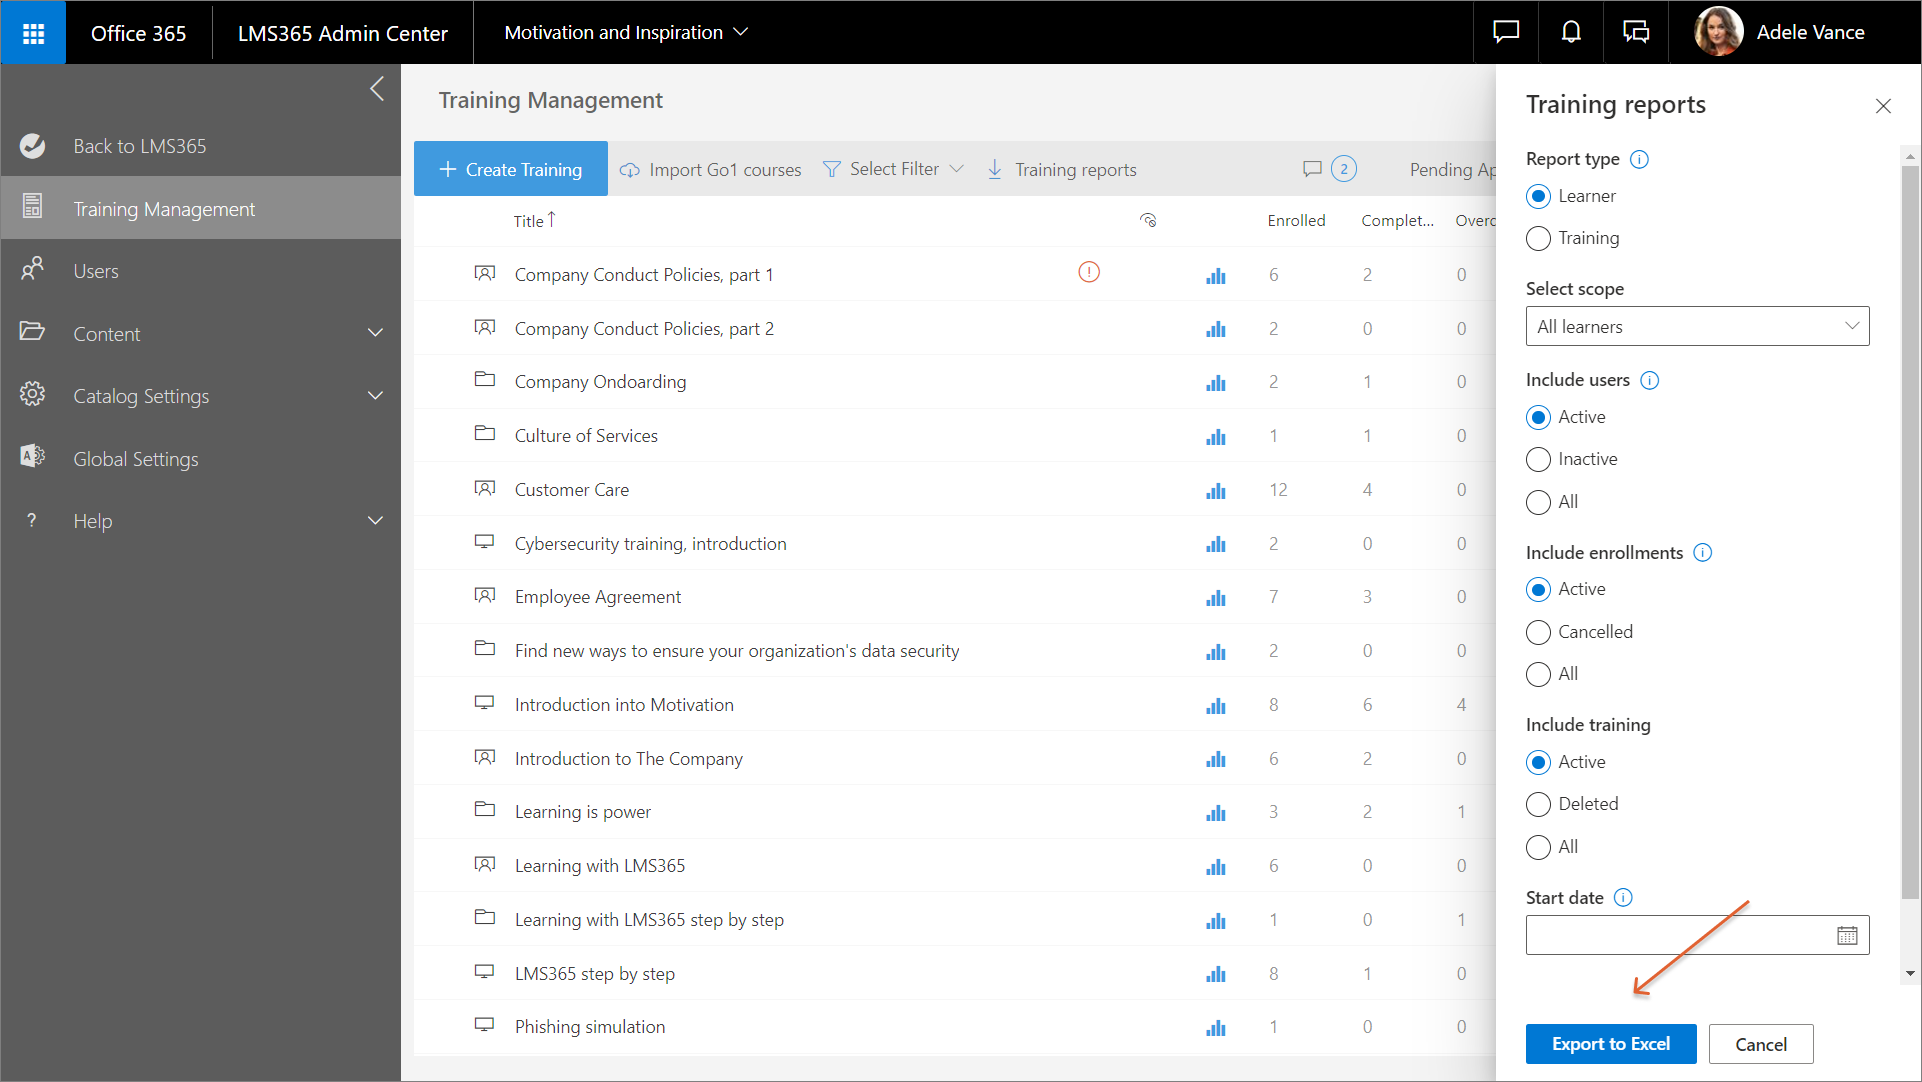
Task: Open the All learners scope dropdown
Action: (x=1696, y=327)
